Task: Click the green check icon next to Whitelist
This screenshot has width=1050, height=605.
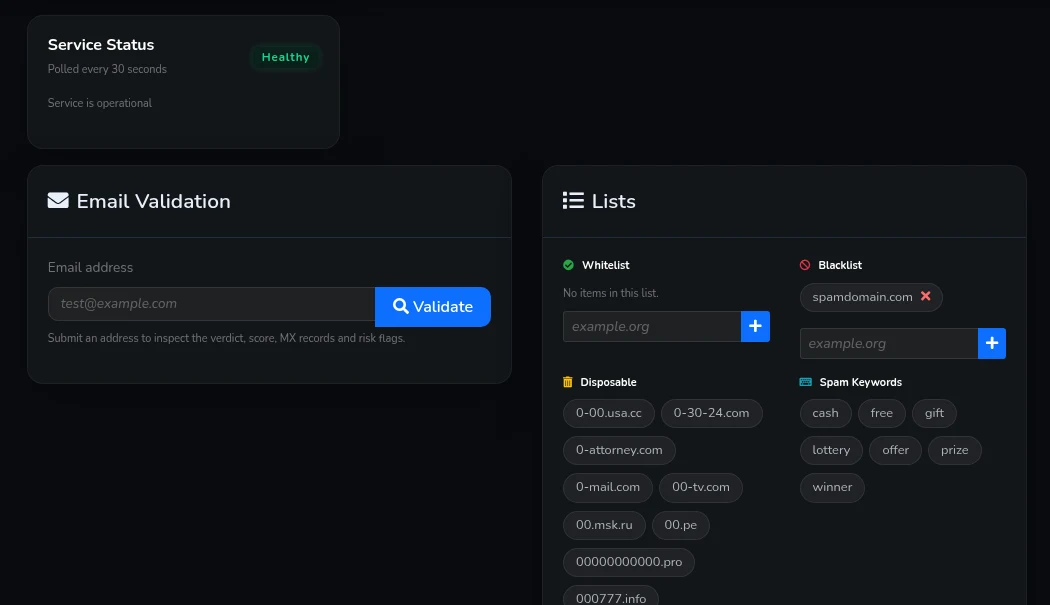Action: point(569,265)
